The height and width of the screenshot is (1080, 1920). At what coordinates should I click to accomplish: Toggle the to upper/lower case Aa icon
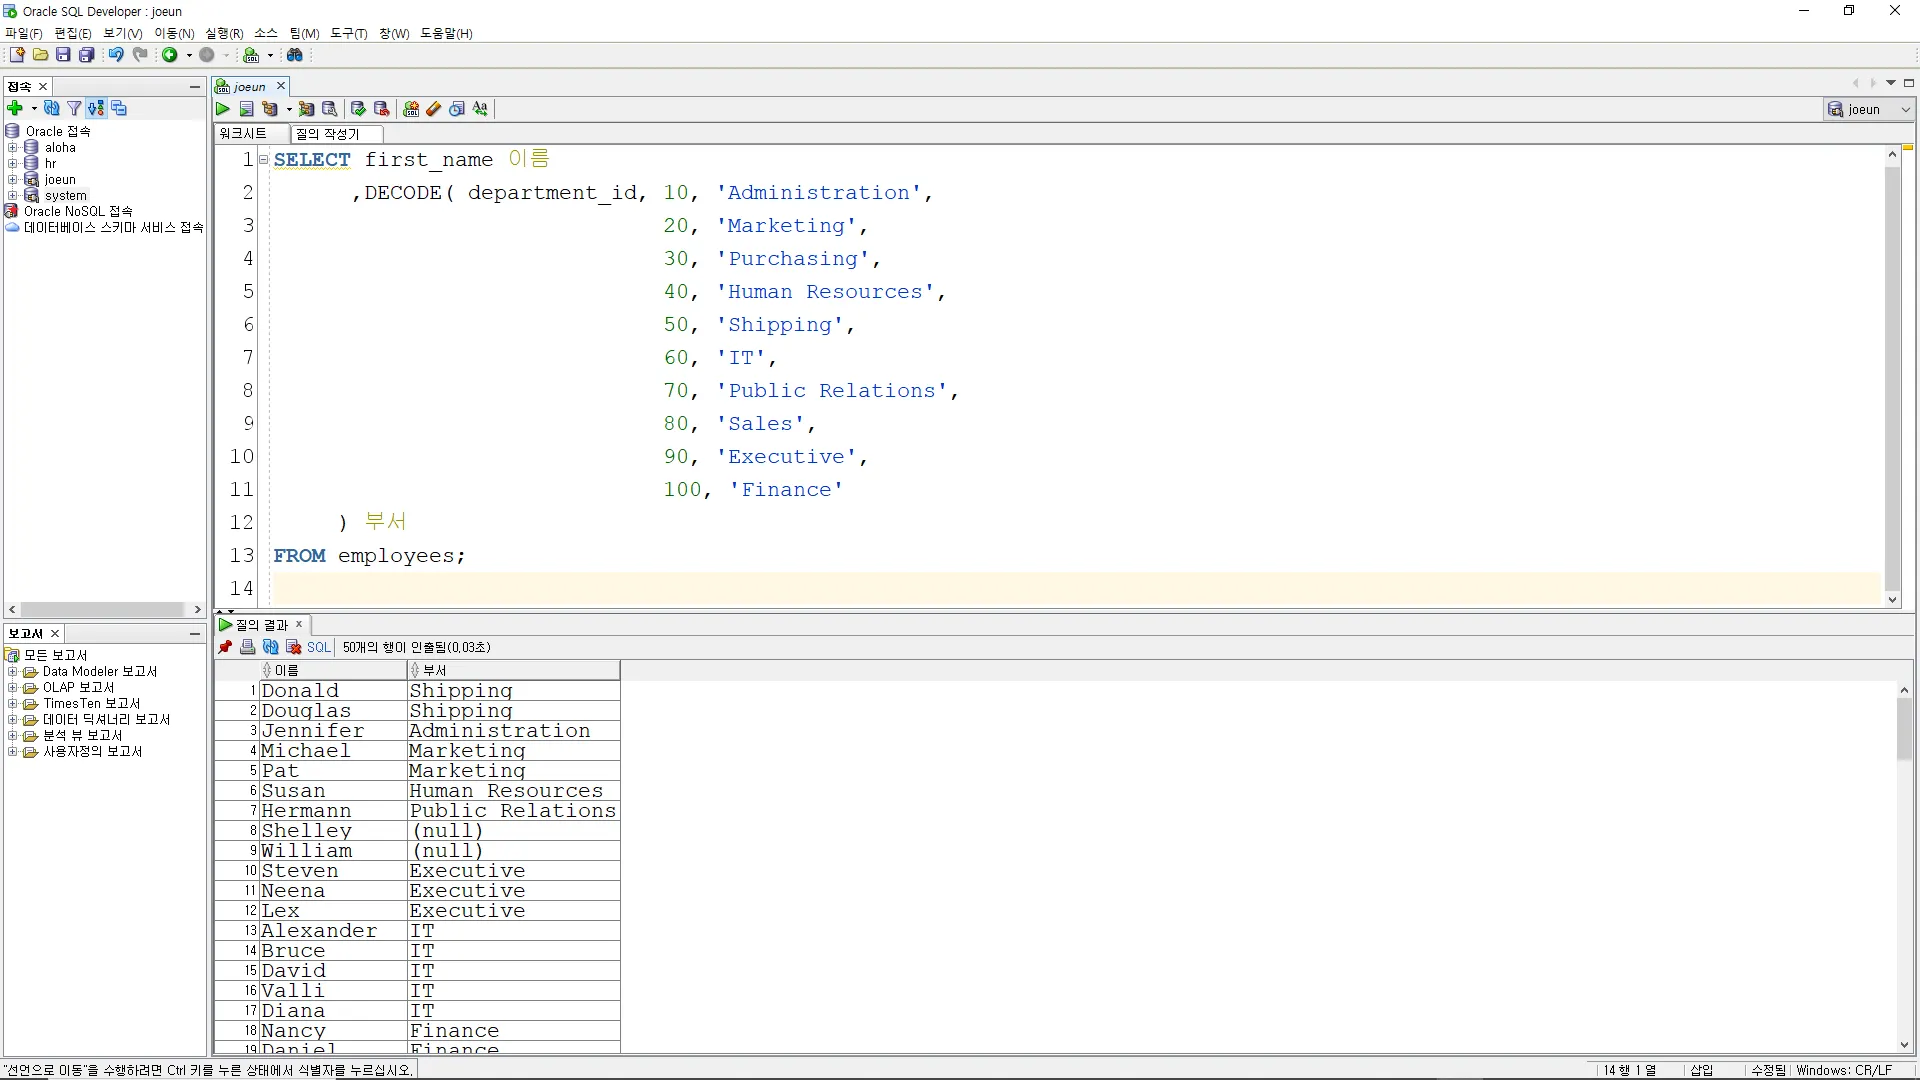[x=481, y=109]
